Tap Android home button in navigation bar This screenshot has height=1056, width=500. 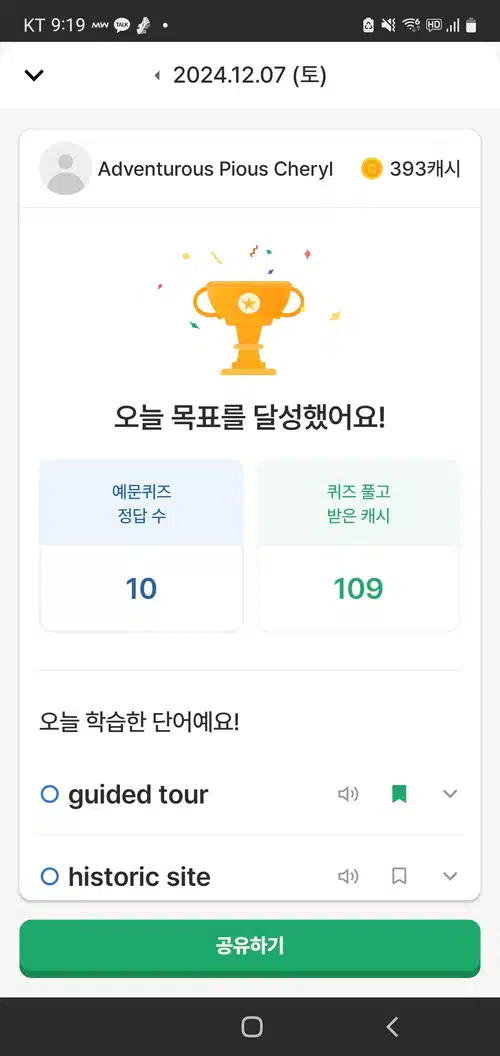[251, 1026]
